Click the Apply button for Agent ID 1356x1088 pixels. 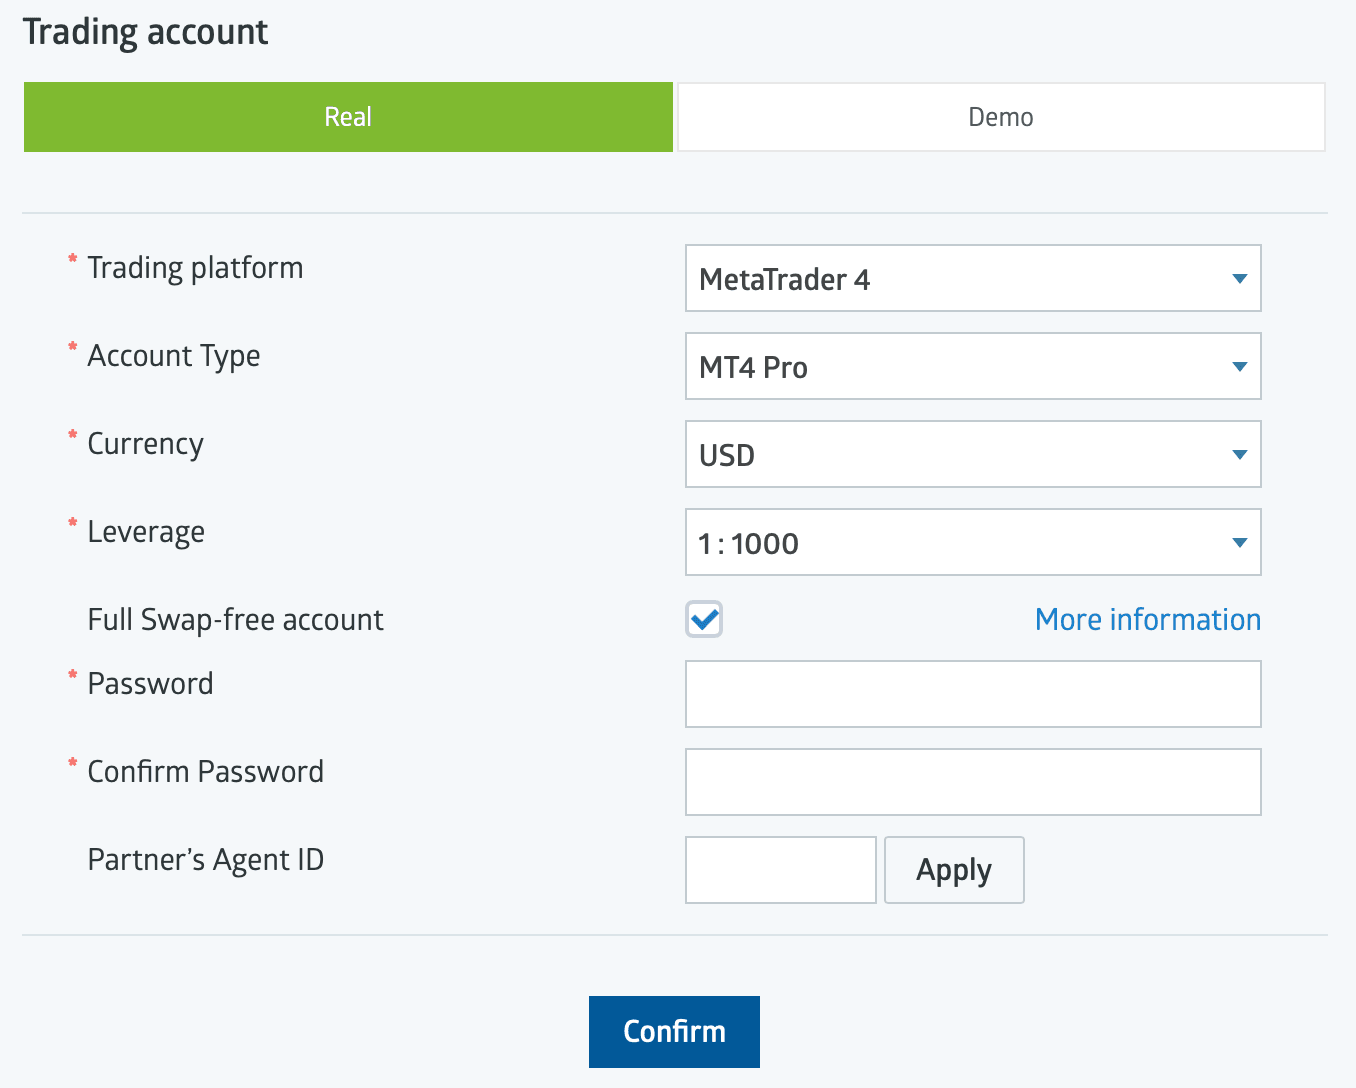click(x=954, y=870)
